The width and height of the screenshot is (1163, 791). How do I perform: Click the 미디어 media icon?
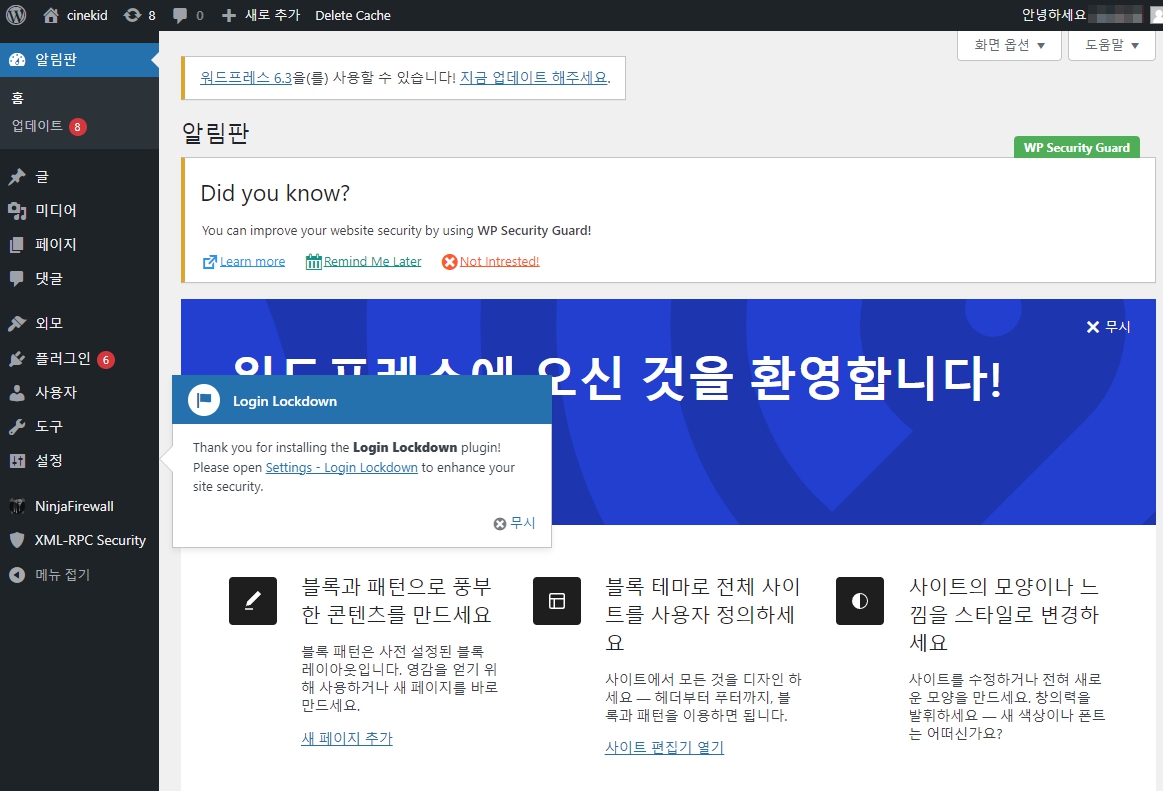[17, 211]
